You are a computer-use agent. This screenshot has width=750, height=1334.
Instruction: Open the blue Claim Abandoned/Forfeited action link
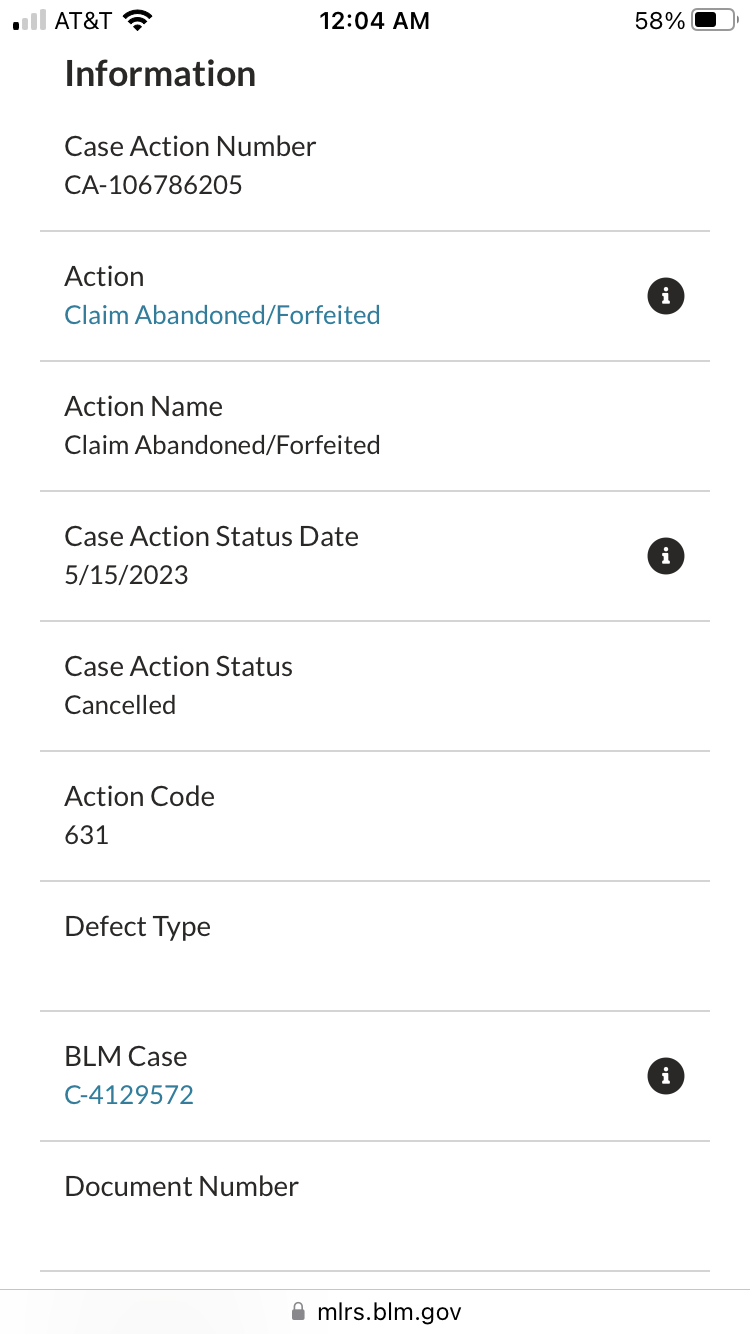point(222,315)
